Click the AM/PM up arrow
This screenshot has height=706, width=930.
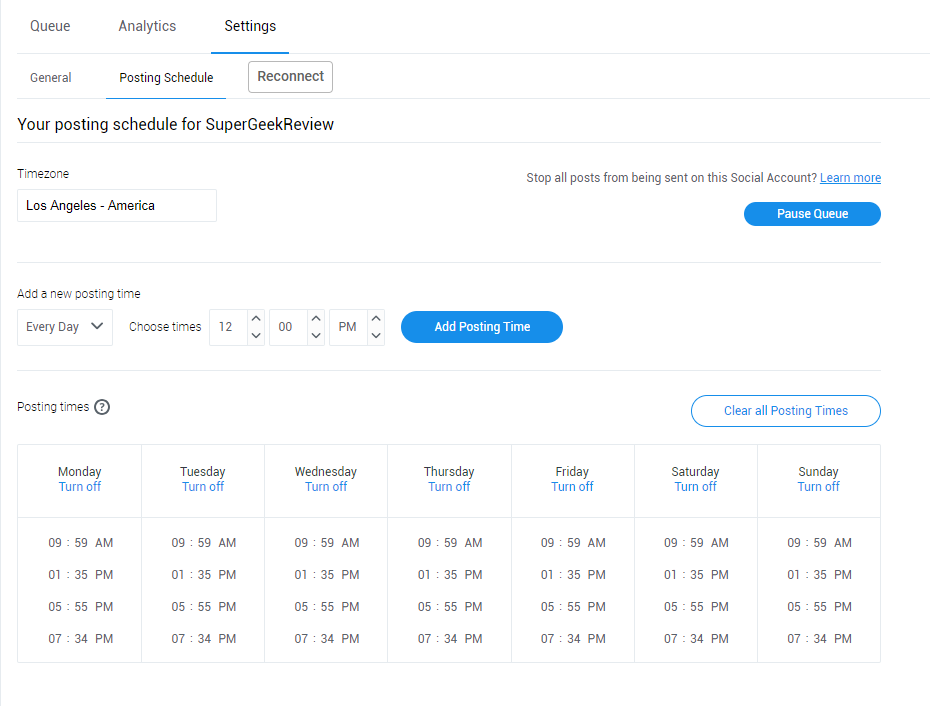coord(375,320)
